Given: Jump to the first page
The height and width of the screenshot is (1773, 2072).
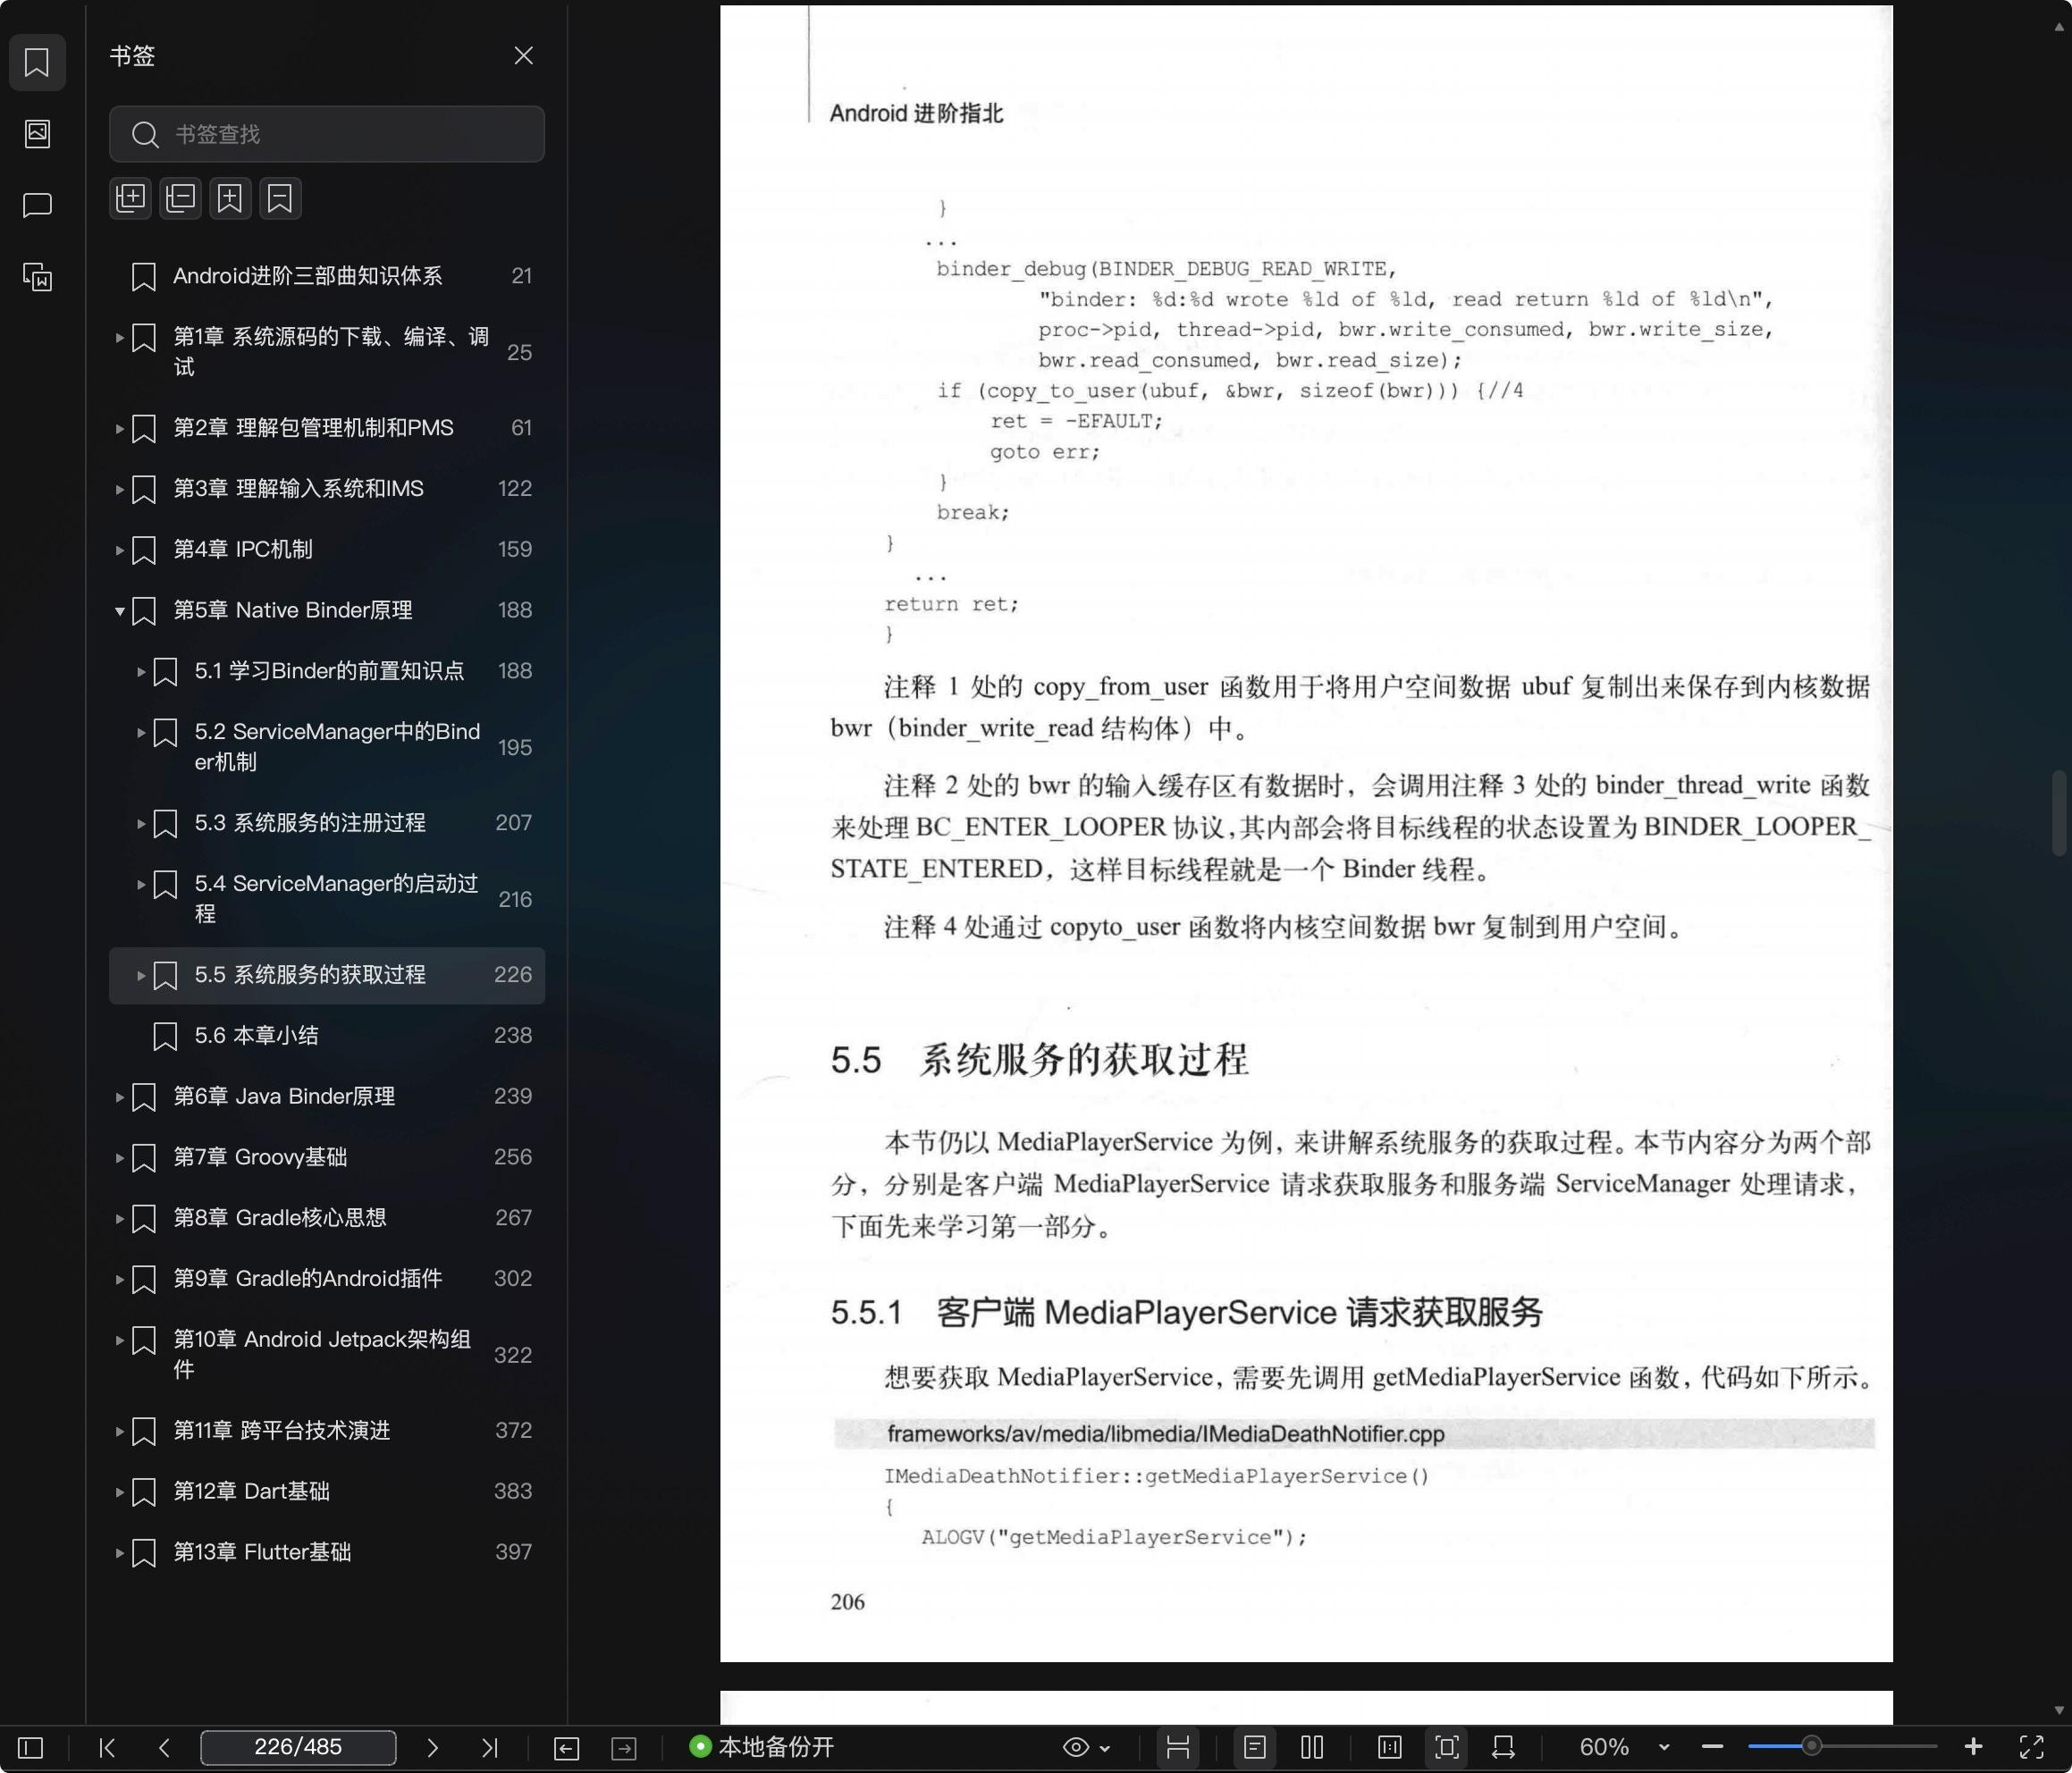Looking at the screenshot, I should [x=107, y=1747].
